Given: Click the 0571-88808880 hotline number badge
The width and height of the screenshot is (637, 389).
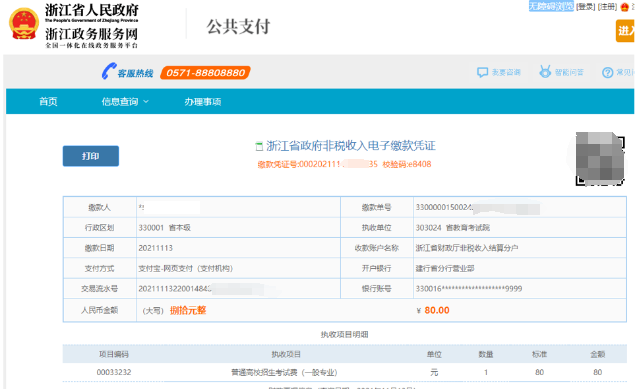Looking at the screenshot, I should coord(205,73).
